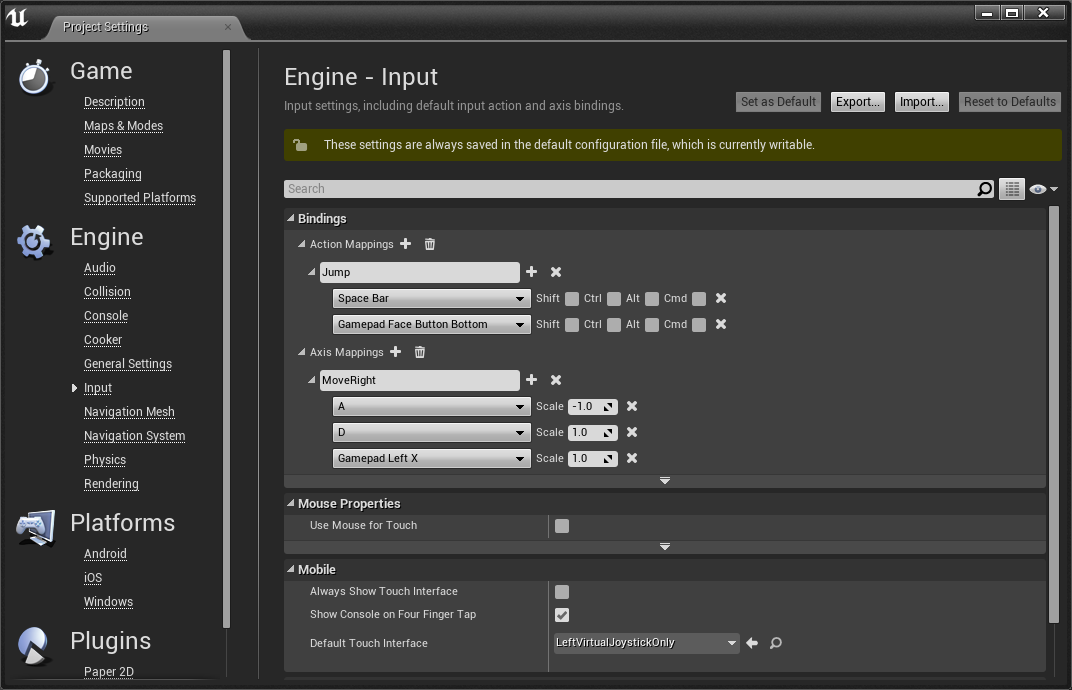Remove the MoveRight axis mapping
Viewport: 1072px width, 690px height.
[556, 380]
